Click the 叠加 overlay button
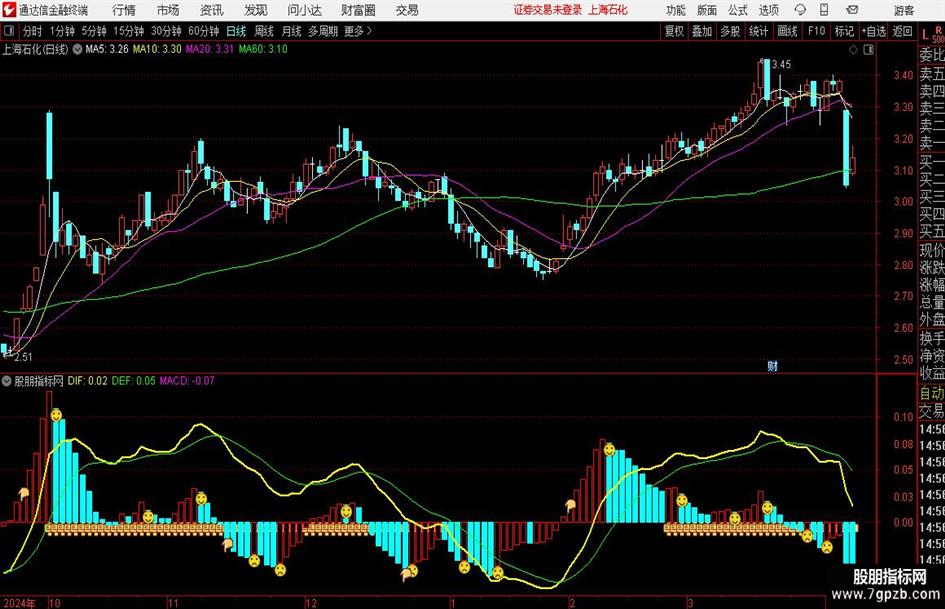 pos(702,31)
